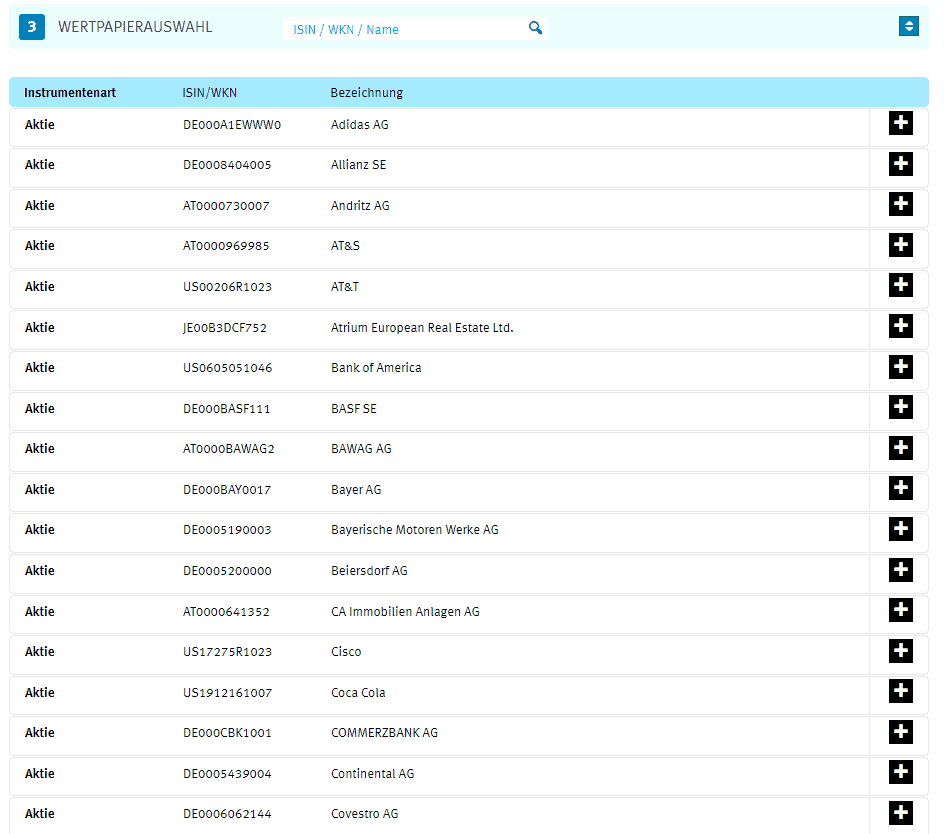
Task: Add Coca Cola with the plus icon
Action: (901, 691)
